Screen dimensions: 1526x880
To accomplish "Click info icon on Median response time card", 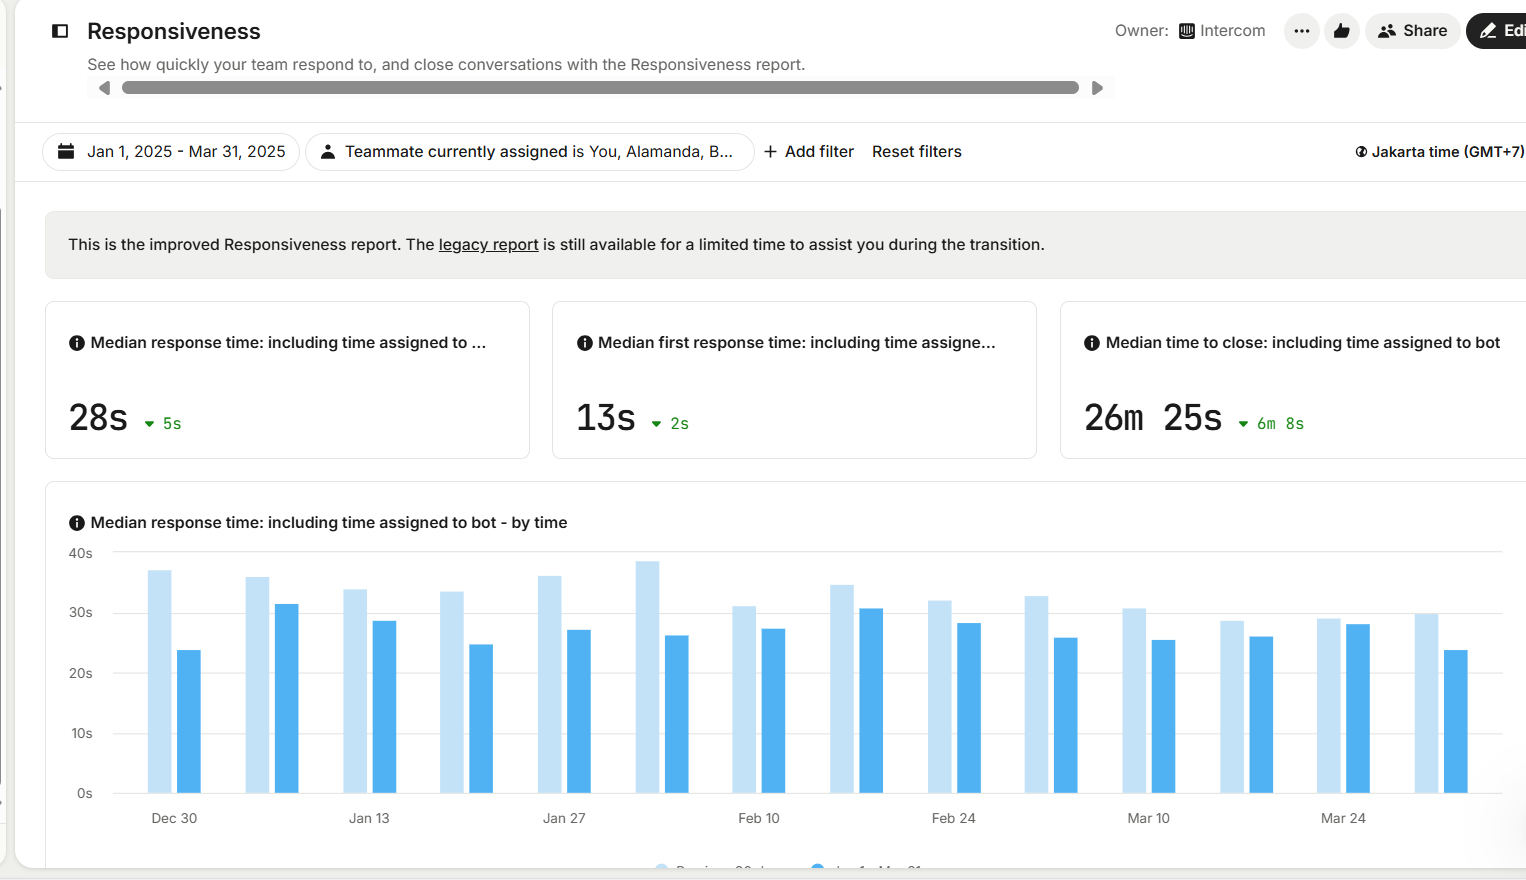I will (x=77, y=343).
